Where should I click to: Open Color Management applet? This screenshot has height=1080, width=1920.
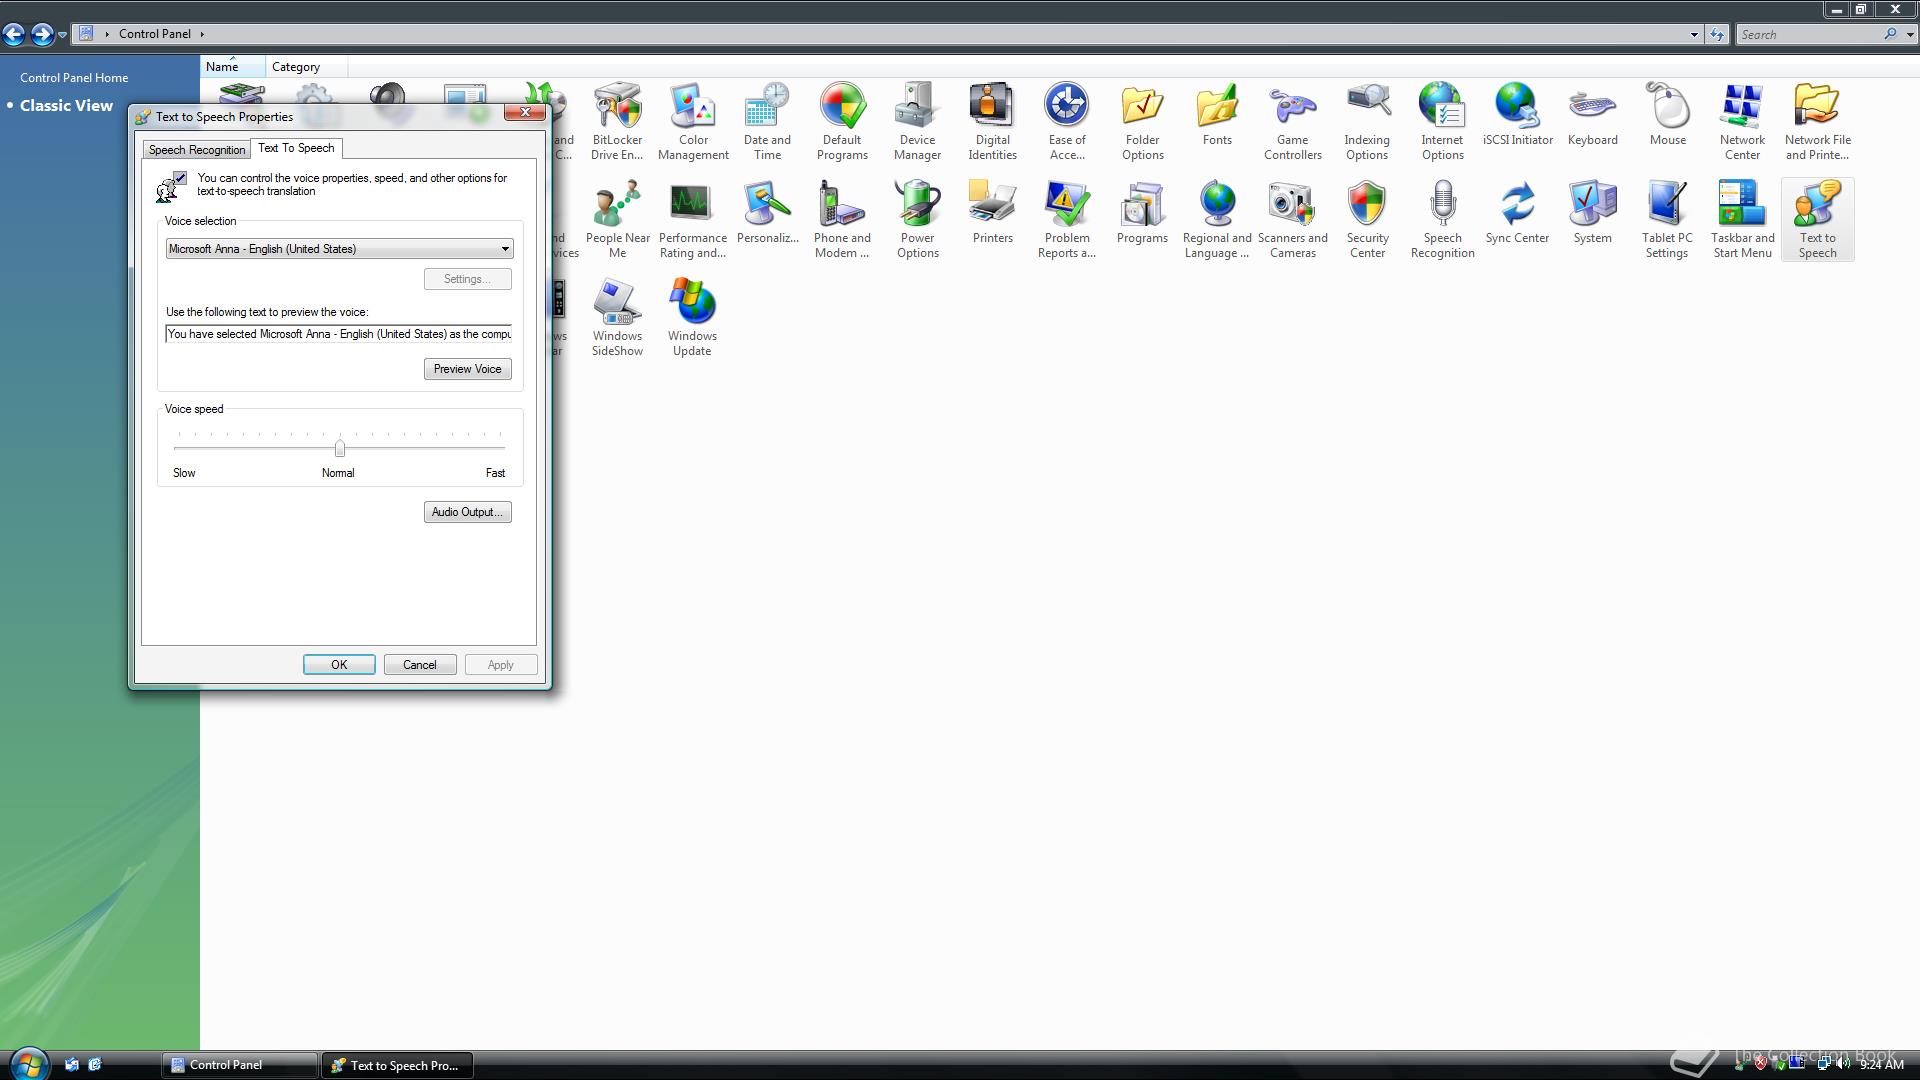693,121
